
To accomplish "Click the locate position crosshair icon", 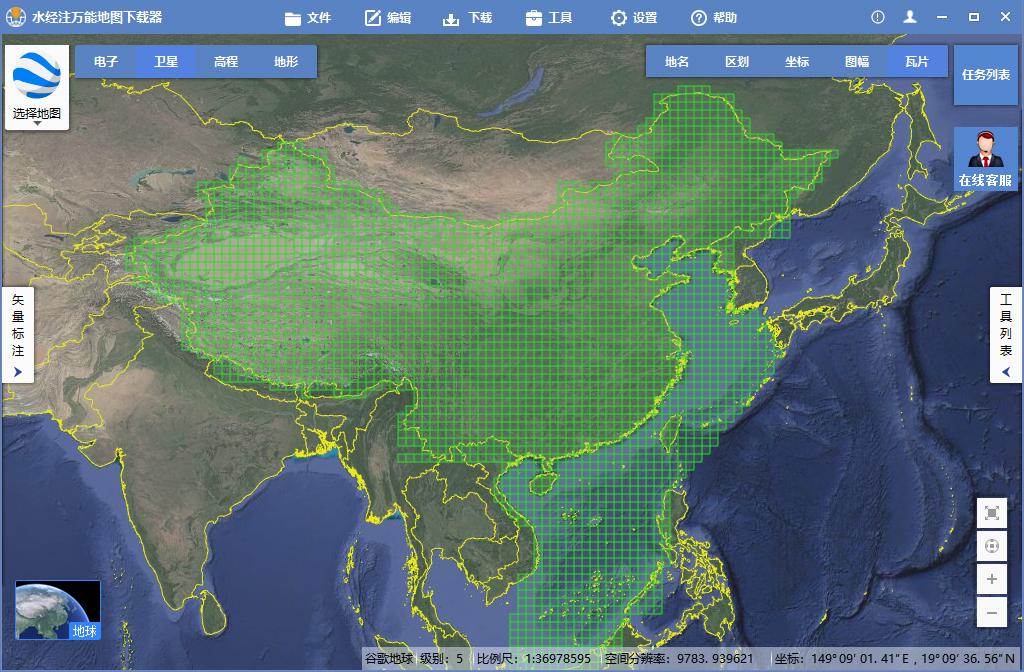I will [x=991, y=546].
